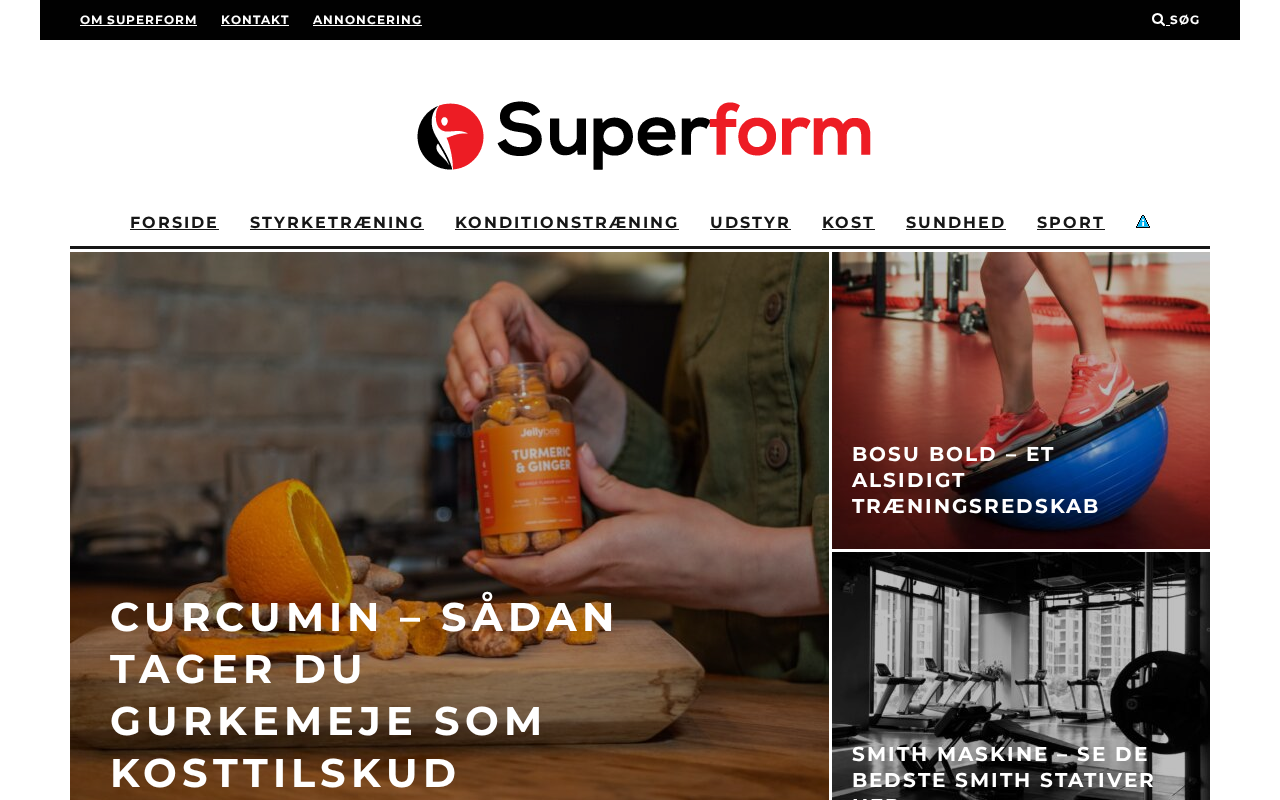Click the search magnifier icon

1158,20
